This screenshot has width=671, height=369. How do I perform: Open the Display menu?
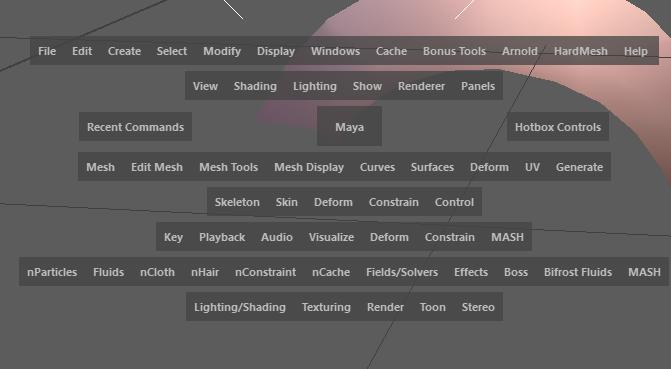pos(276,51)
